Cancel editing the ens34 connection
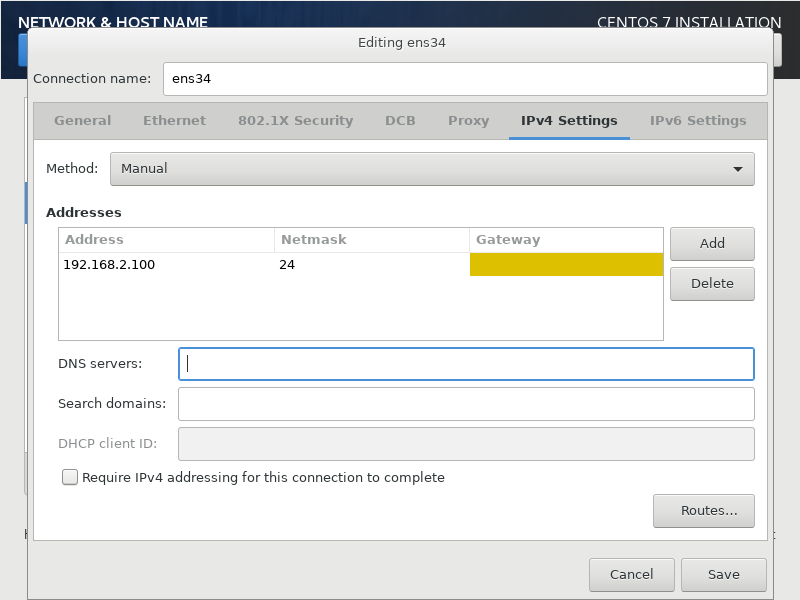This screenshot has height=600, width=800. 632,574
